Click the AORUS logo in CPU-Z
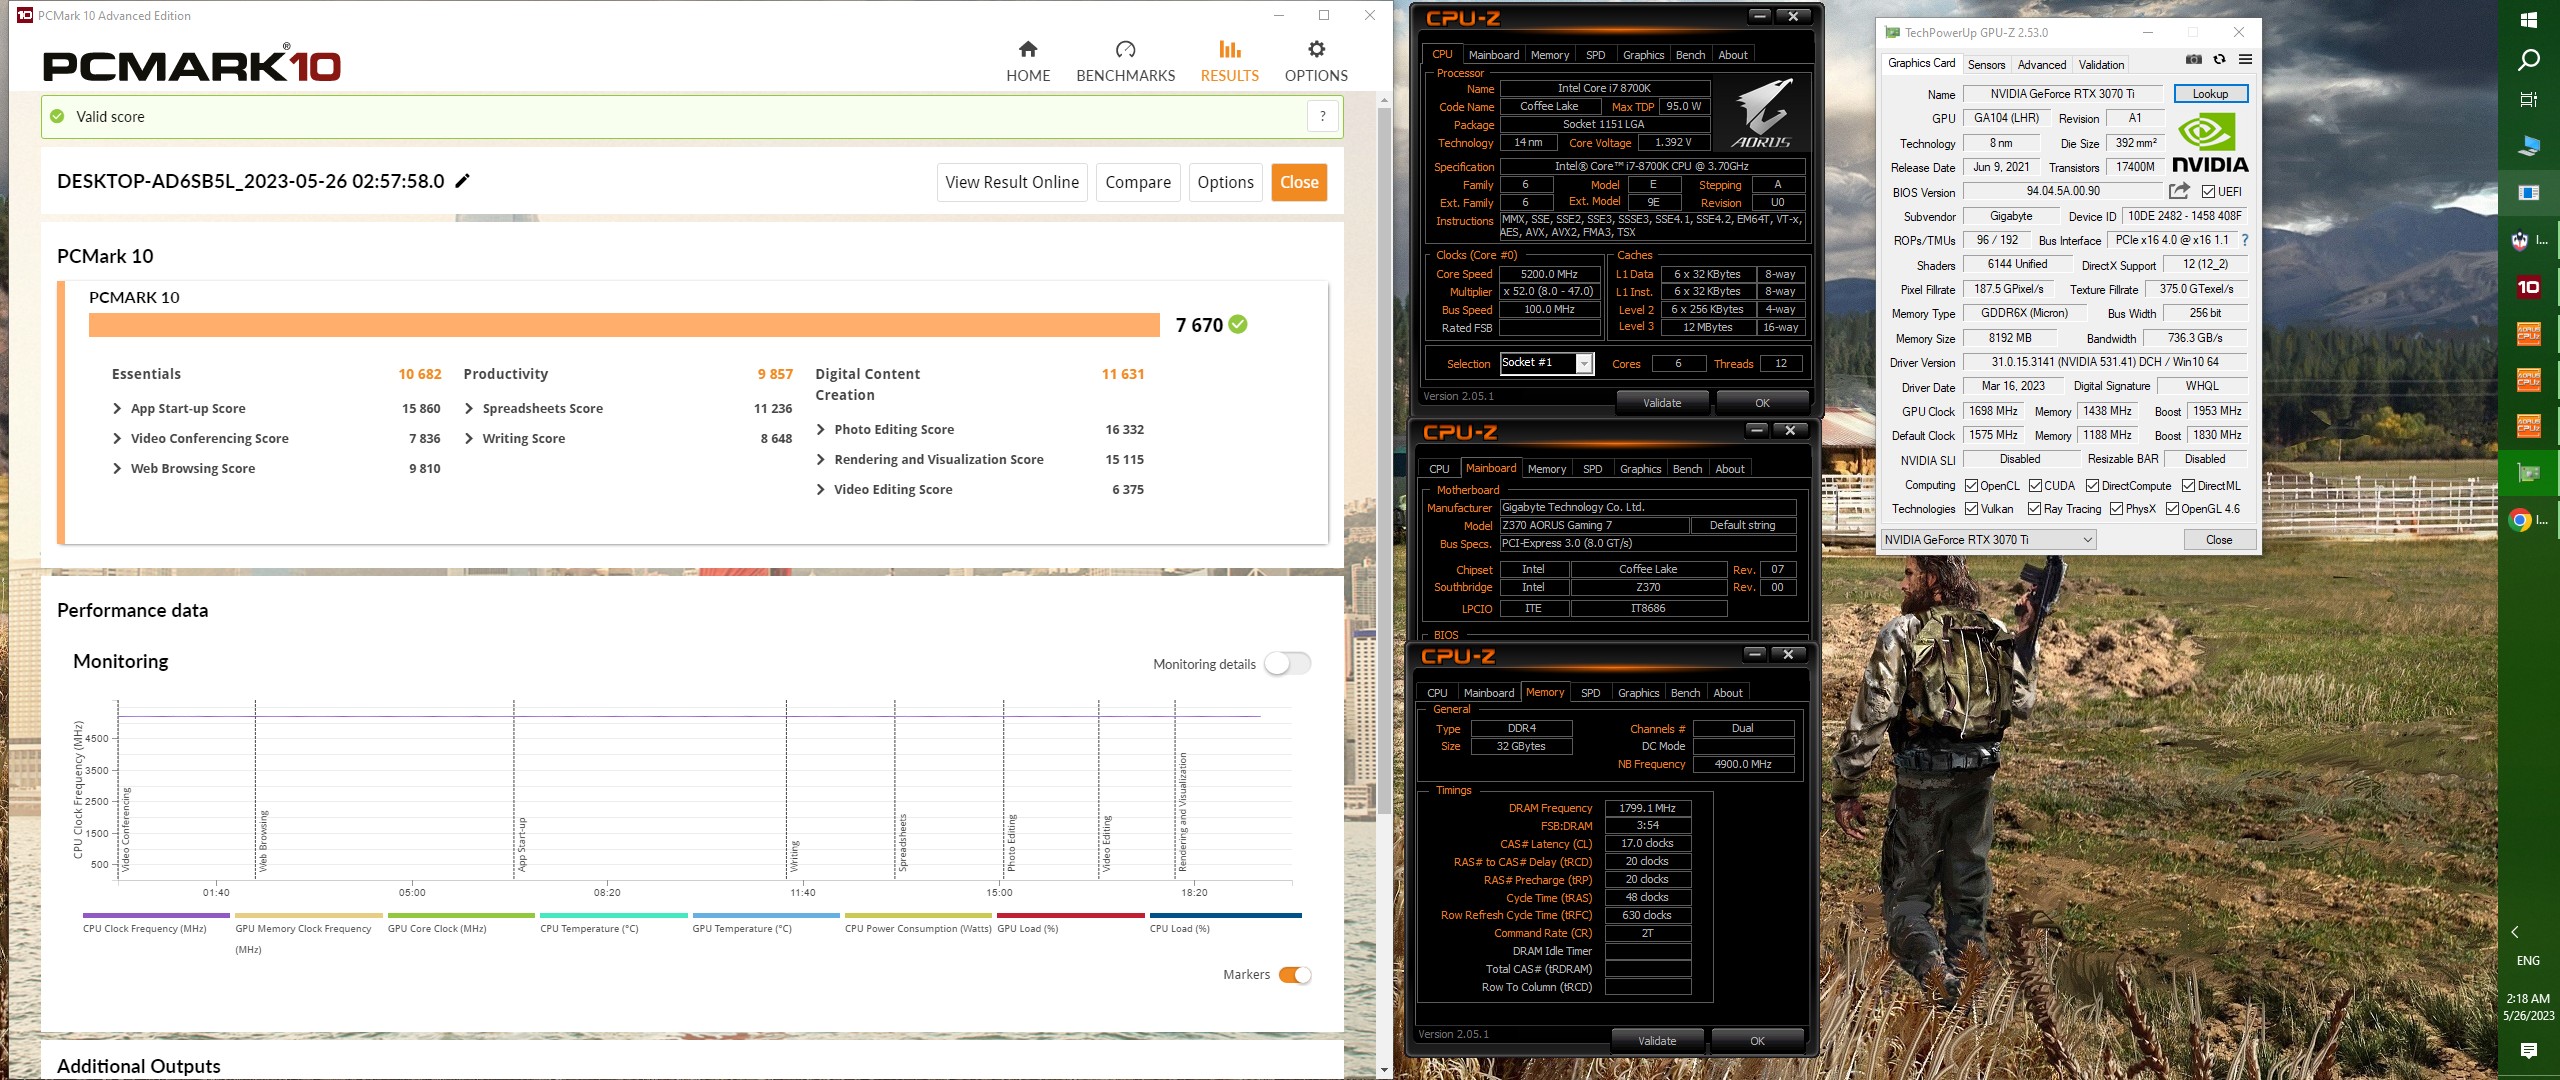Image resolution: width=2560 pixels, height=1080 pixels. pyautogui.click(x=1761, y=113)
